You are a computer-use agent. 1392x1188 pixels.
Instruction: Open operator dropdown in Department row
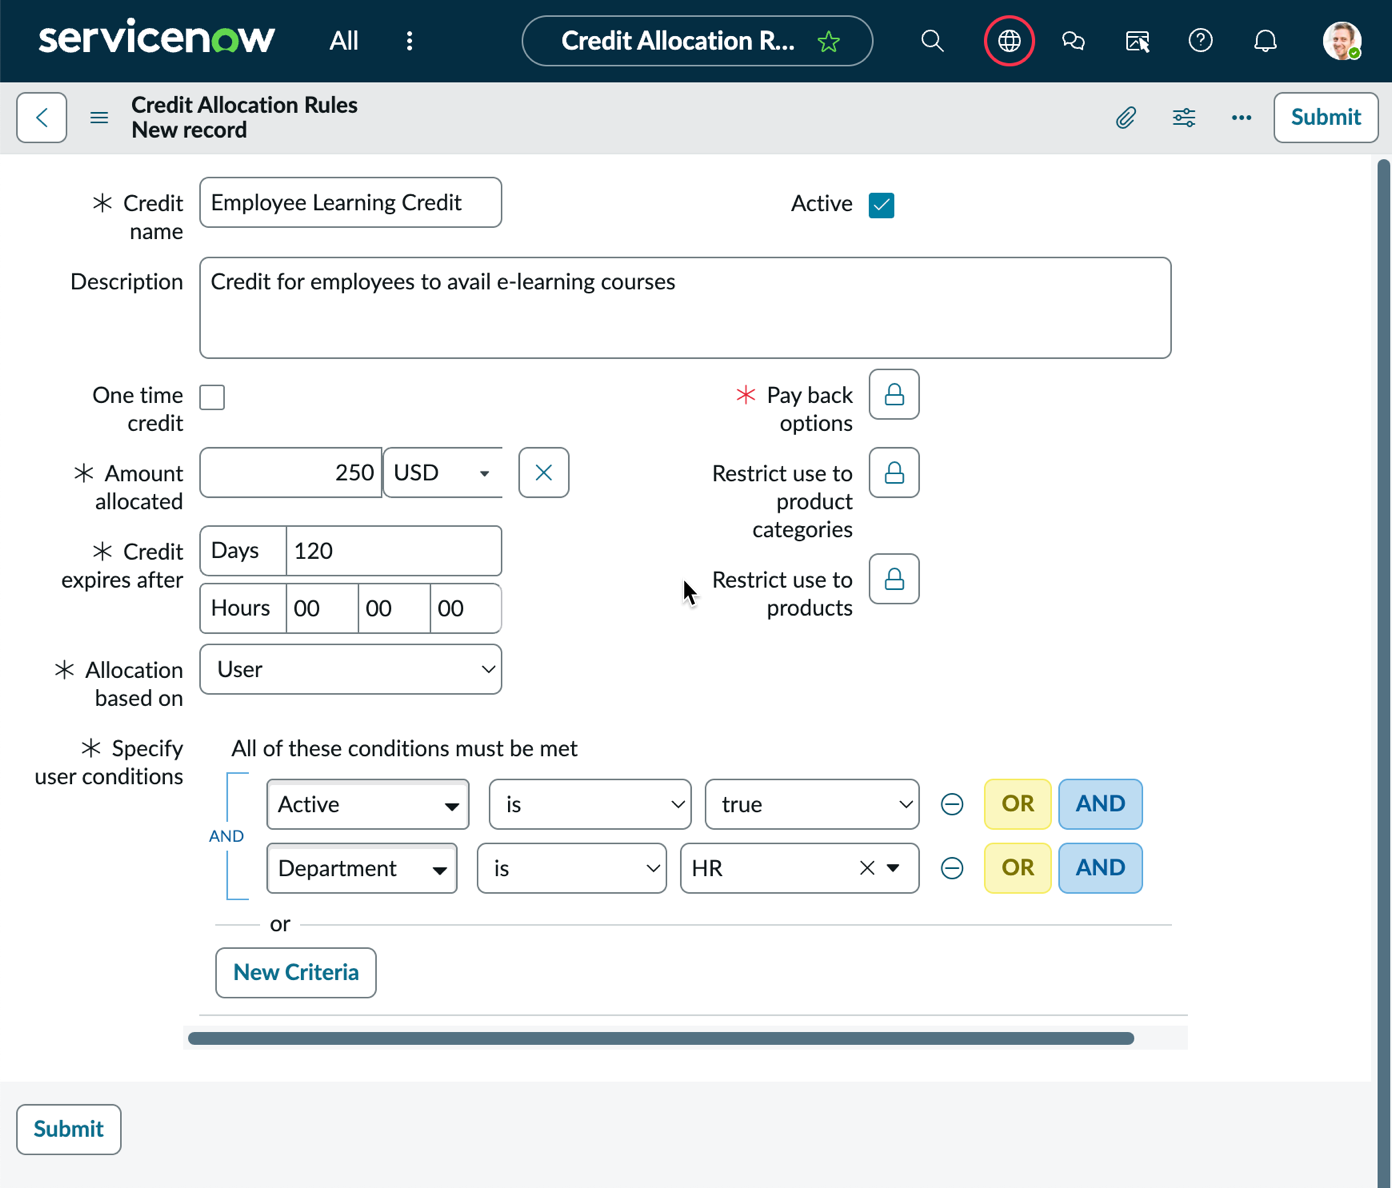tap(572, 868)
